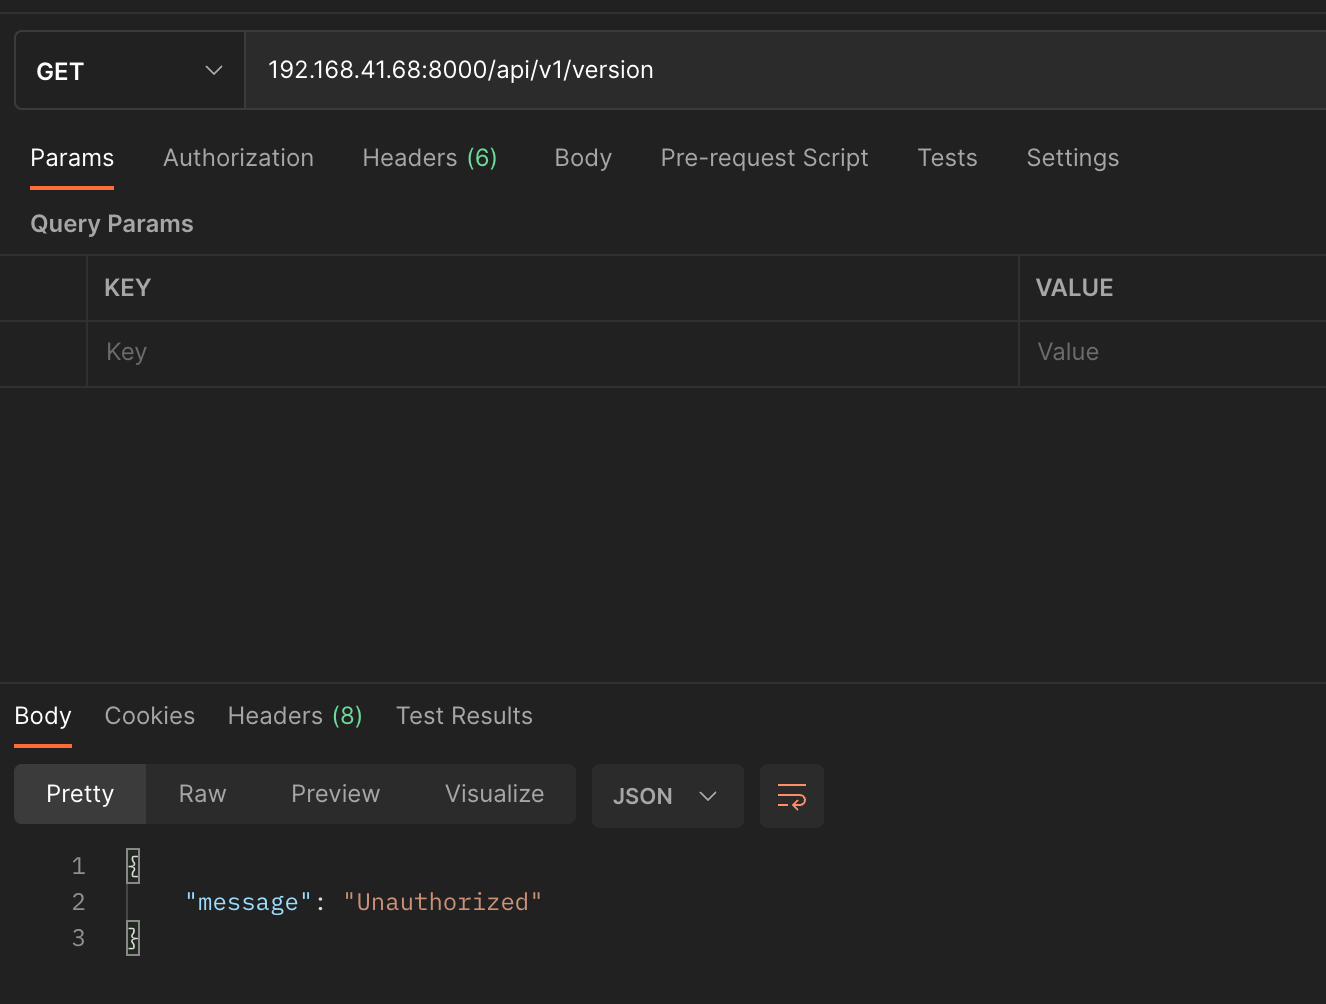The height and width of the screenshot is (1004, 1326).
Task: Select the Pretty response view
Action: pos(80,794)
